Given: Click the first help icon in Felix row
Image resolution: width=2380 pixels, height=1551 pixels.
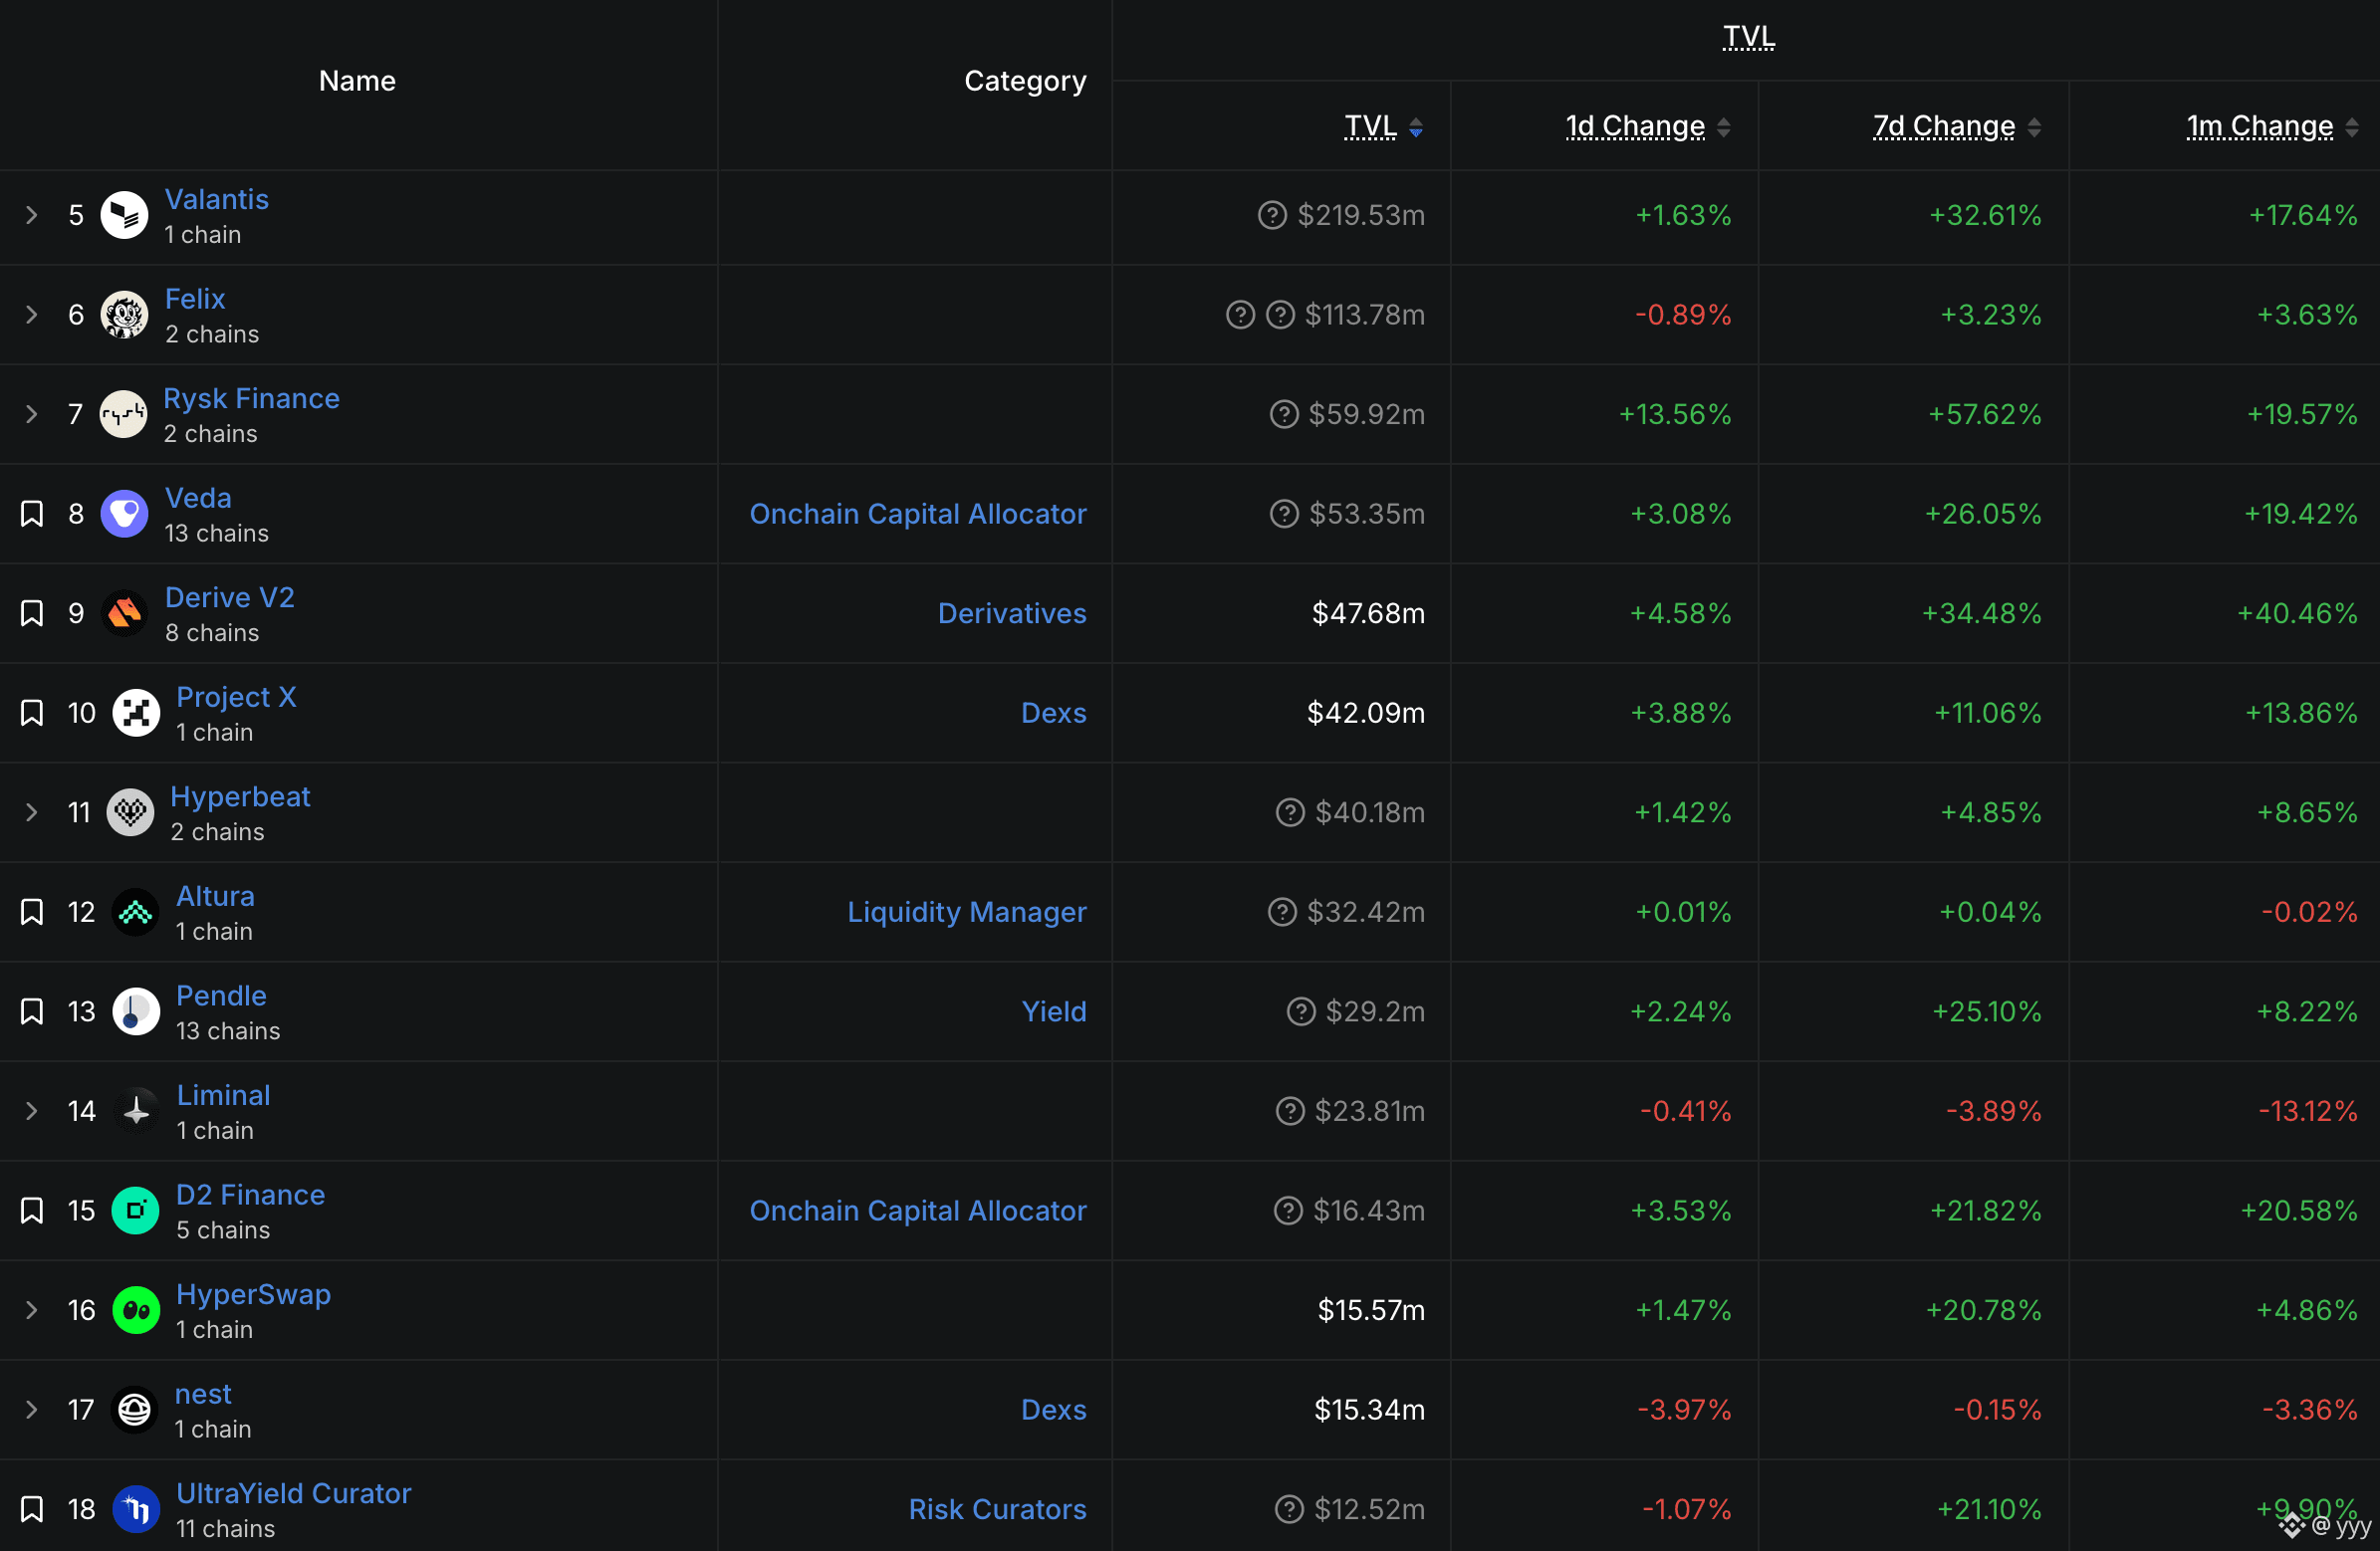Looking at the screenshot, I should click(1240, 315).
